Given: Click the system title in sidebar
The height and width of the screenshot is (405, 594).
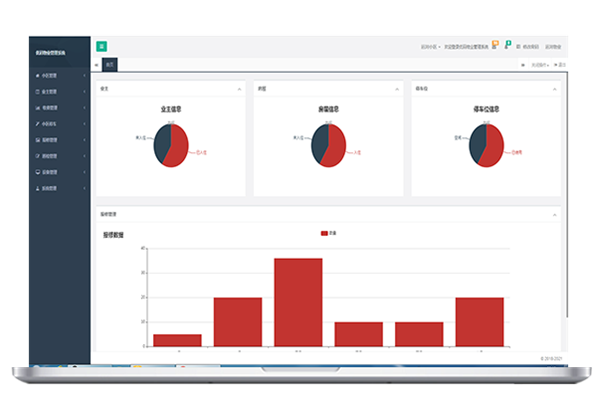Looking at the screenshot, I should point(50,53).
